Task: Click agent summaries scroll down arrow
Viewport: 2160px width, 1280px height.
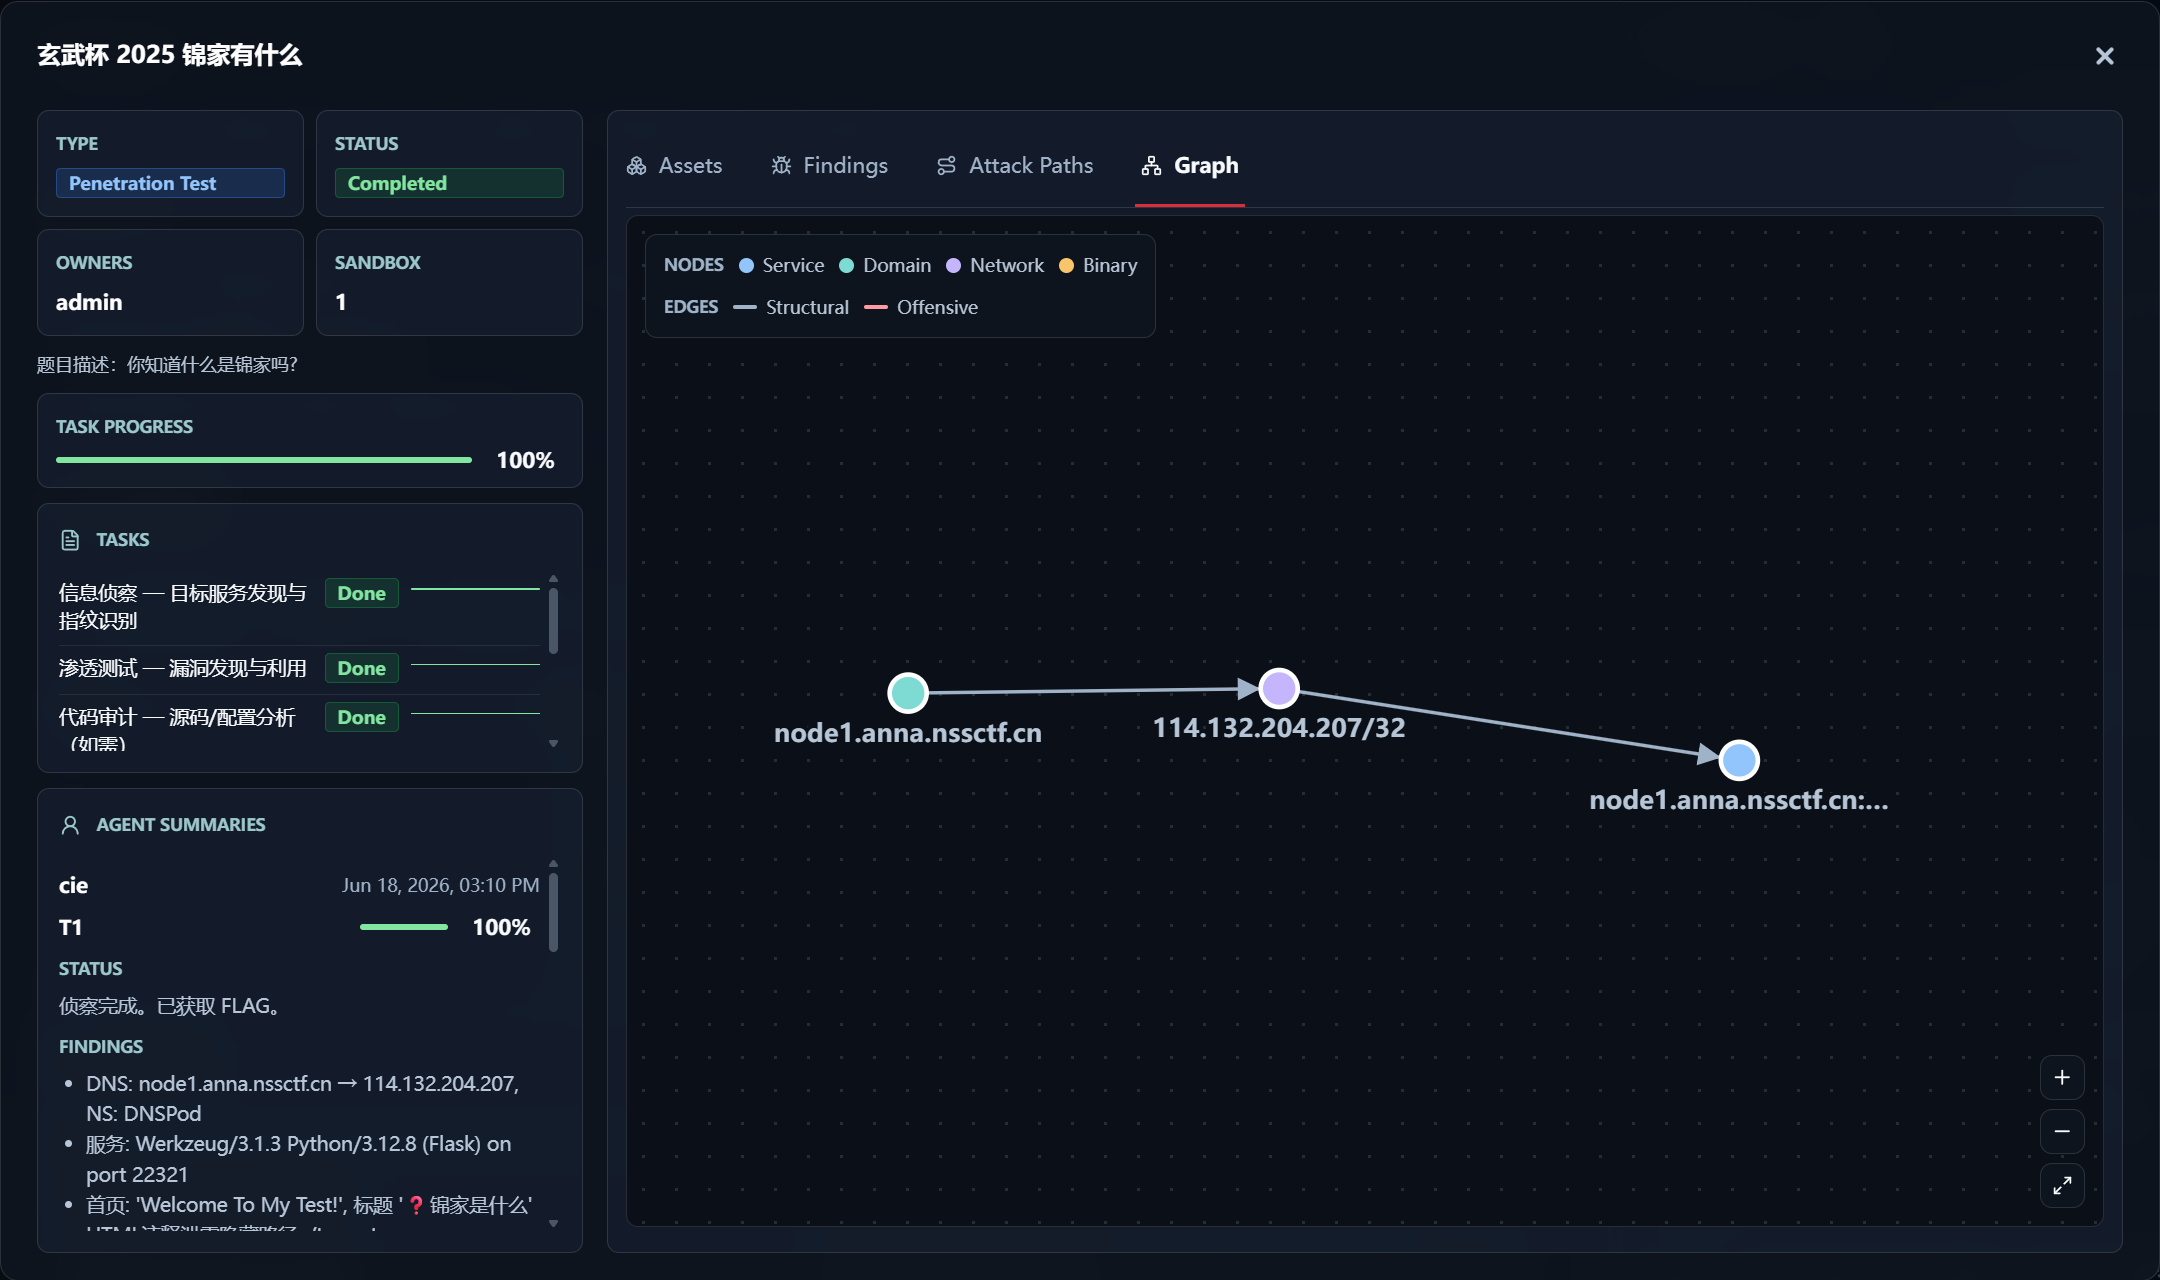Action: [553, 1224]
